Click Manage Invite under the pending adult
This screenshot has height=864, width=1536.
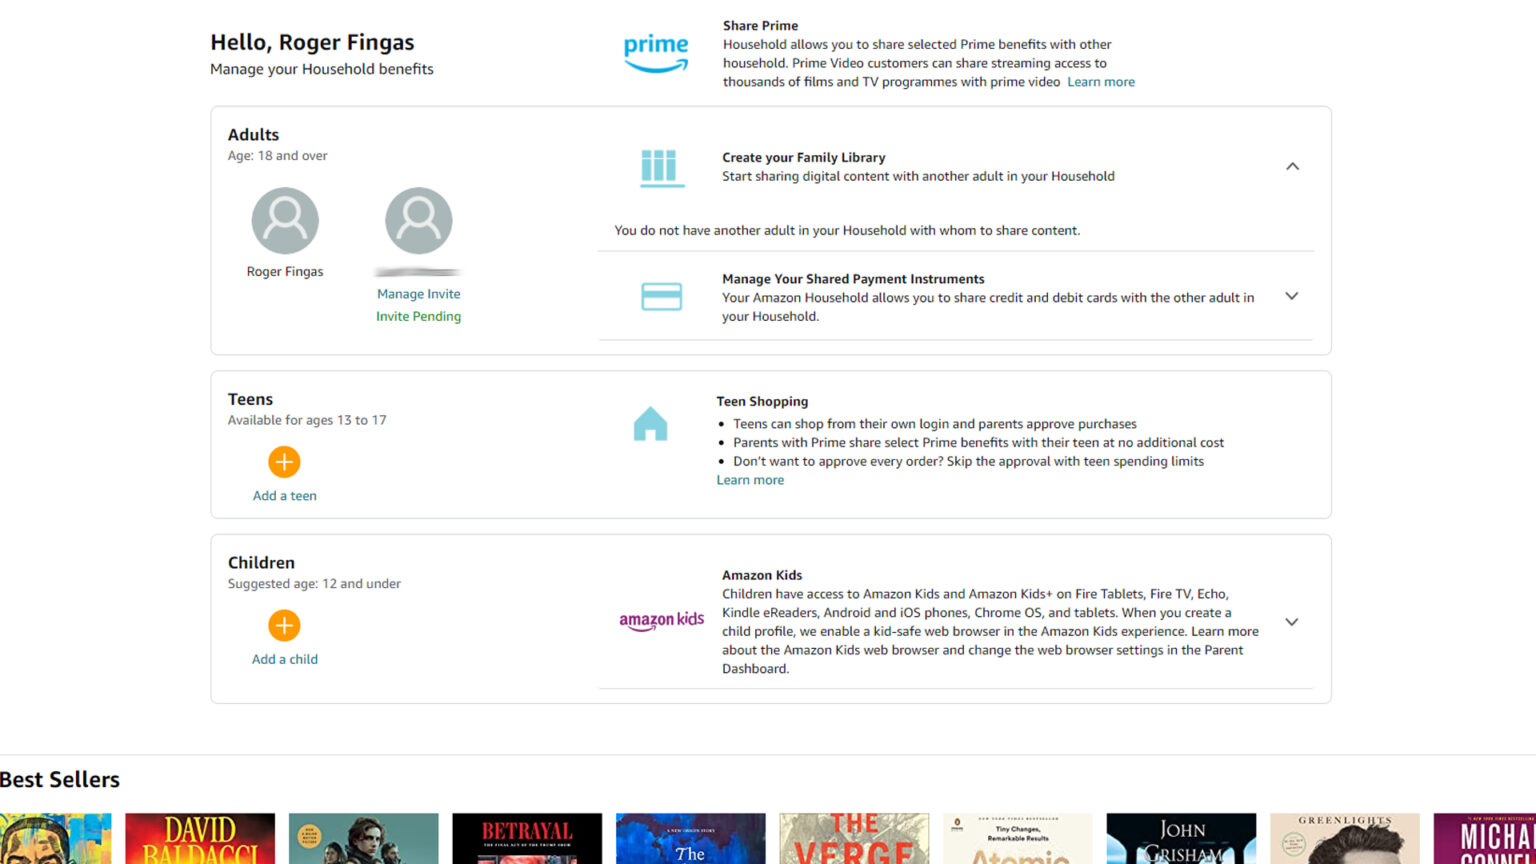click(418, 293)
